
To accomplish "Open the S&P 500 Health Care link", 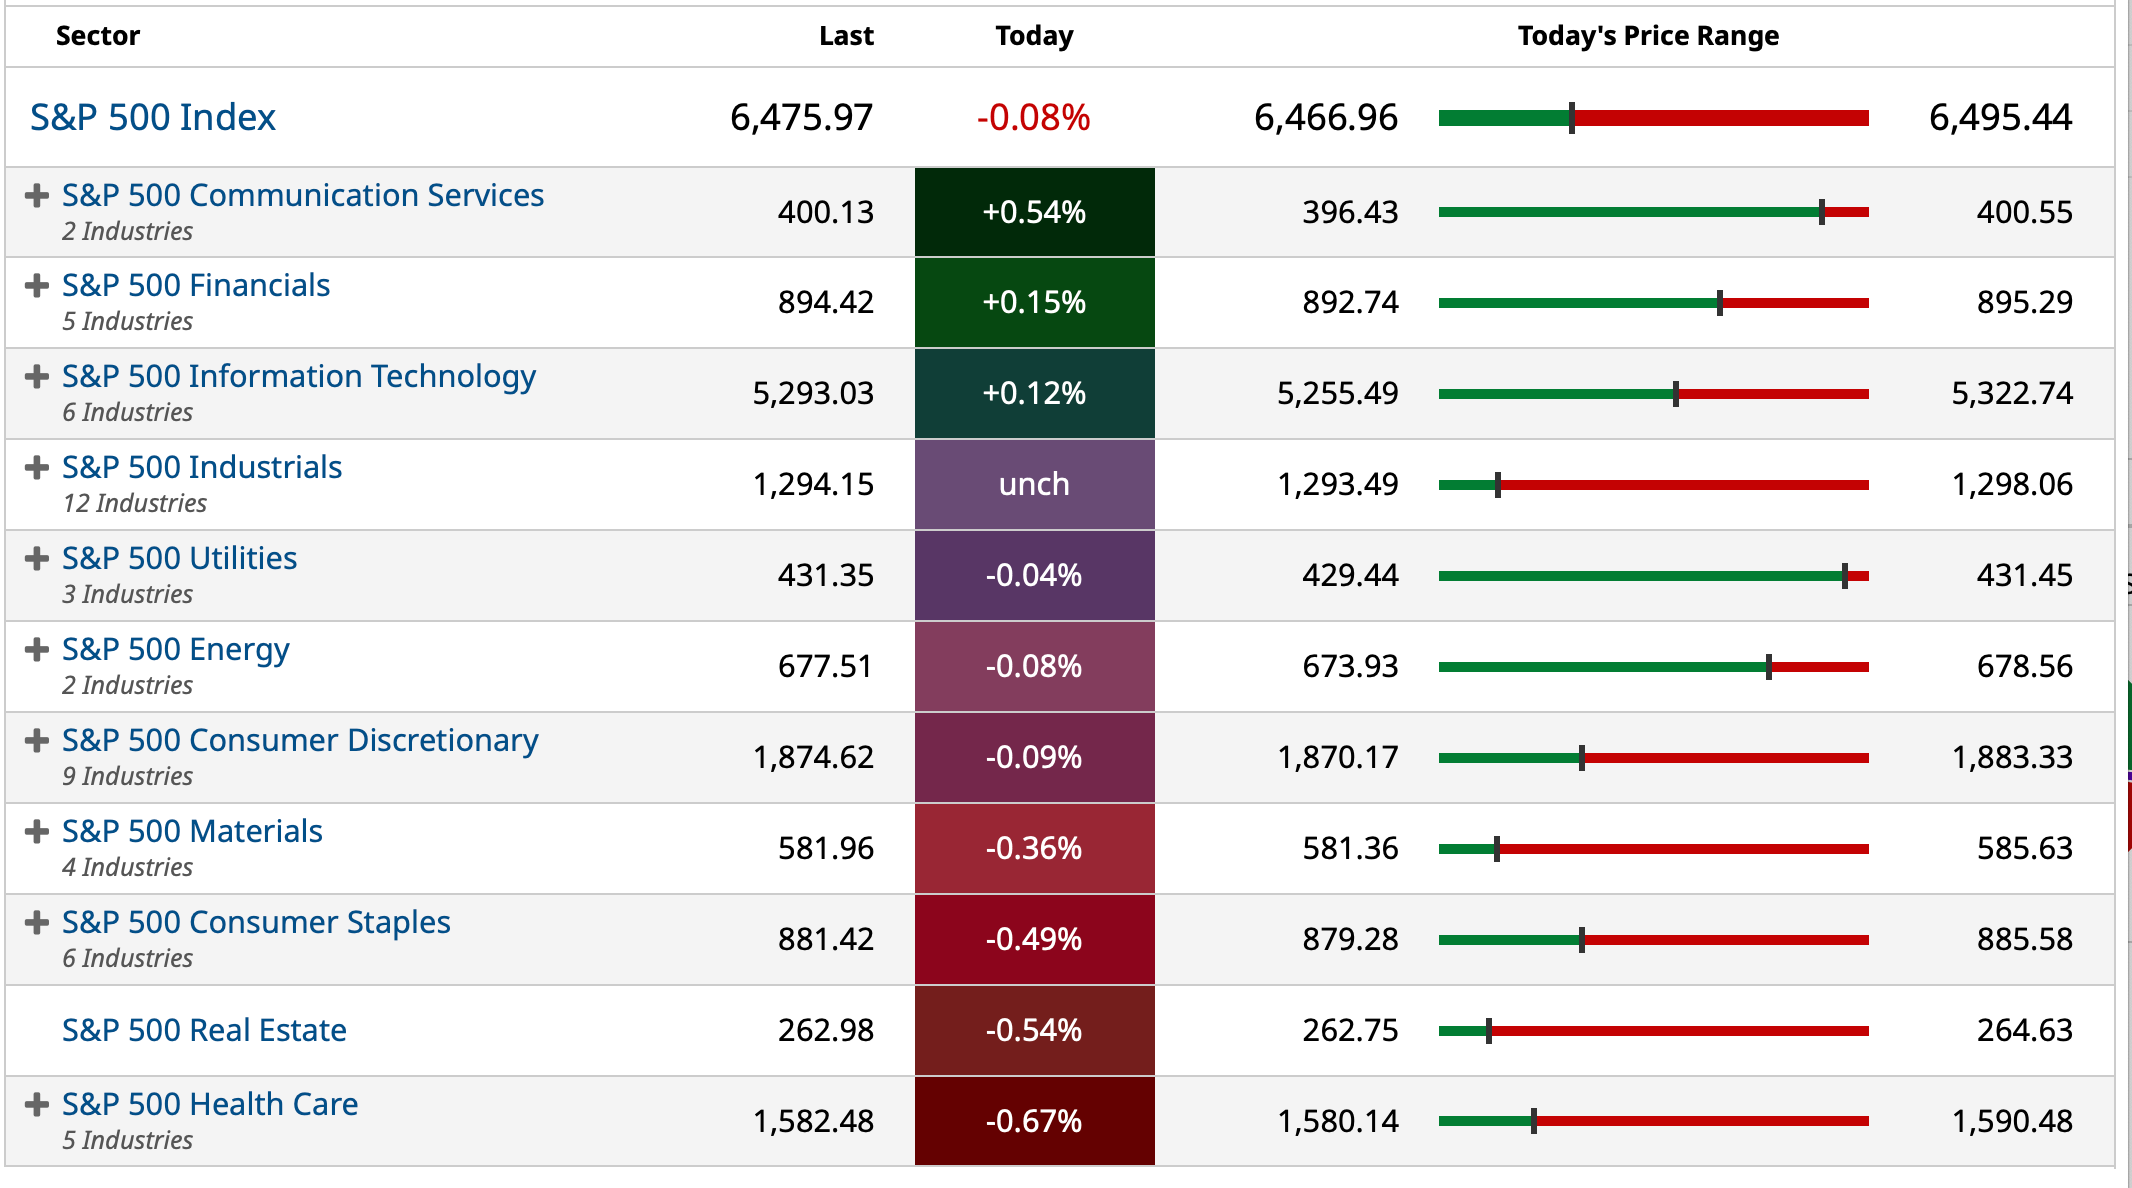I will [x=210, y=1104].
